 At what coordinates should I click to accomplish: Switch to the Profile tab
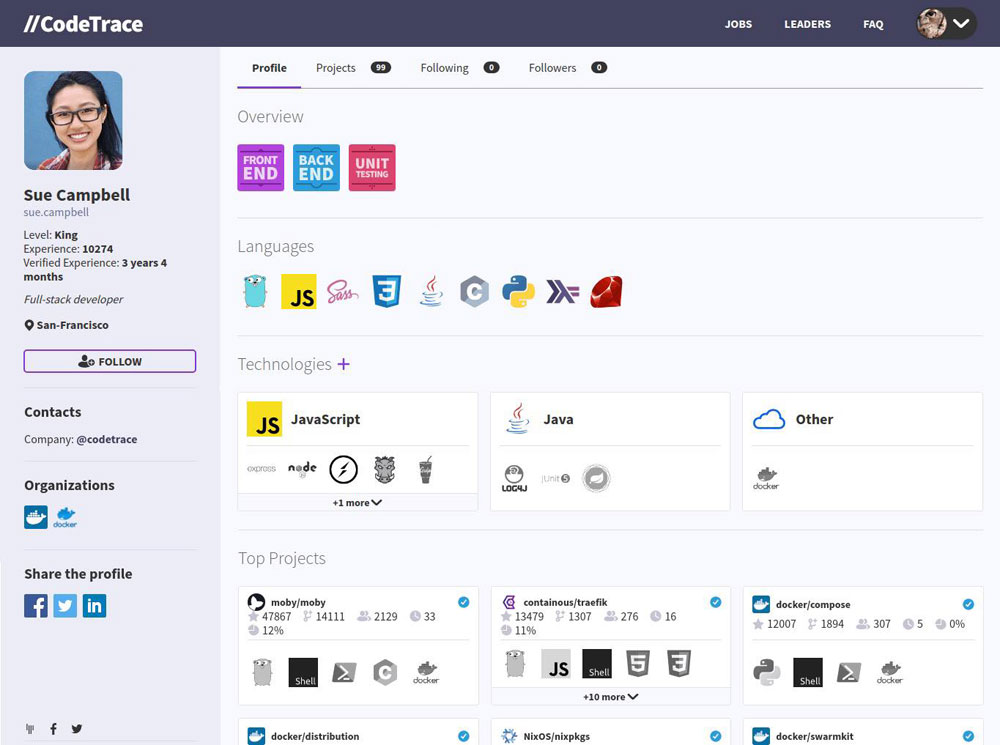(269, 68)
